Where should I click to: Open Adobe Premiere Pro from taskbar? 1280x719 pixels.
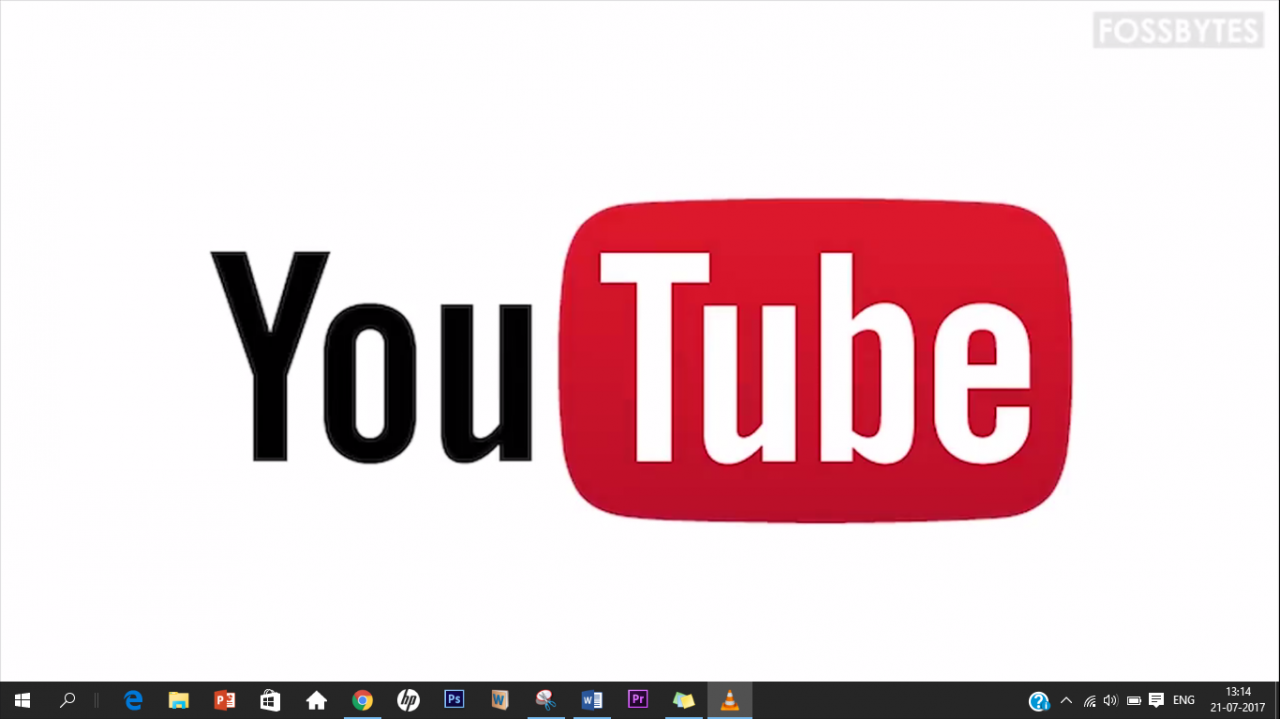tap(638, 700)
